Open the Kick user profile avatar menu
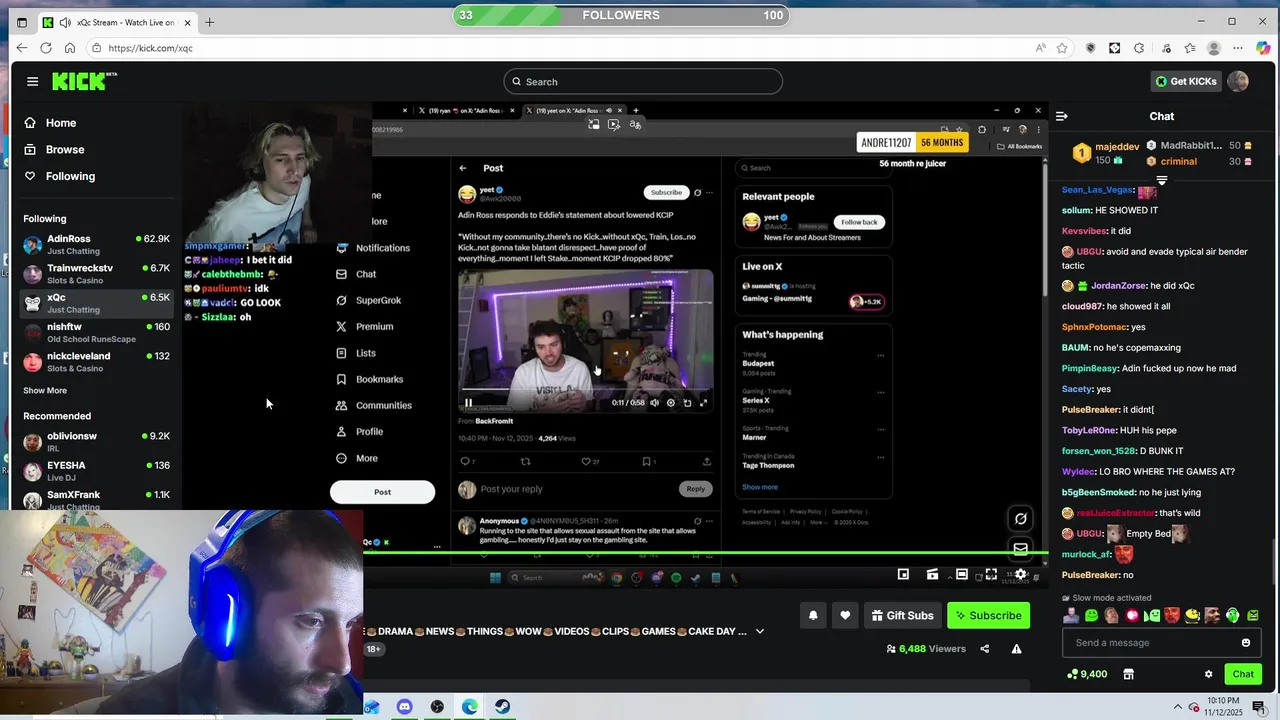 (1238, 81)
